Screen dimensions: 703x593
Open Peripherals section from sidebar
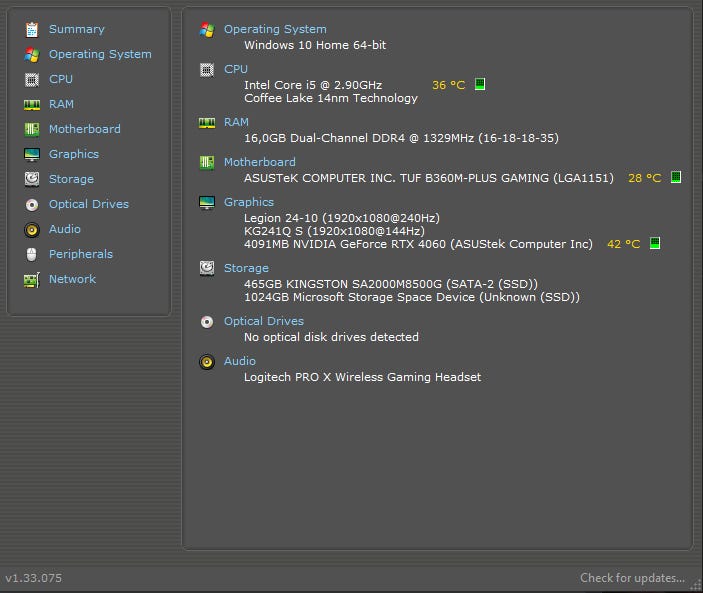(81, 254)
